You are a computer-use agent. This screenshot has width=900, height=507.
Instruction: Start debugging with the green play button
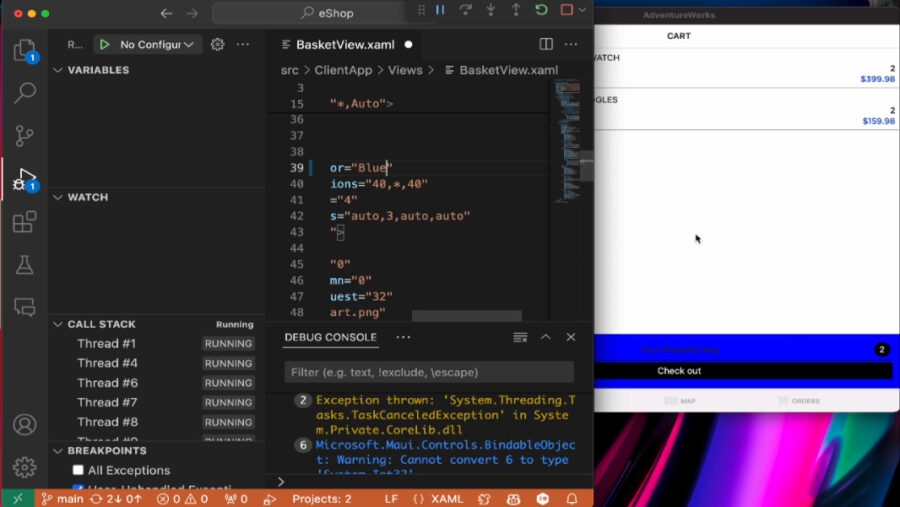coord(104,44)
